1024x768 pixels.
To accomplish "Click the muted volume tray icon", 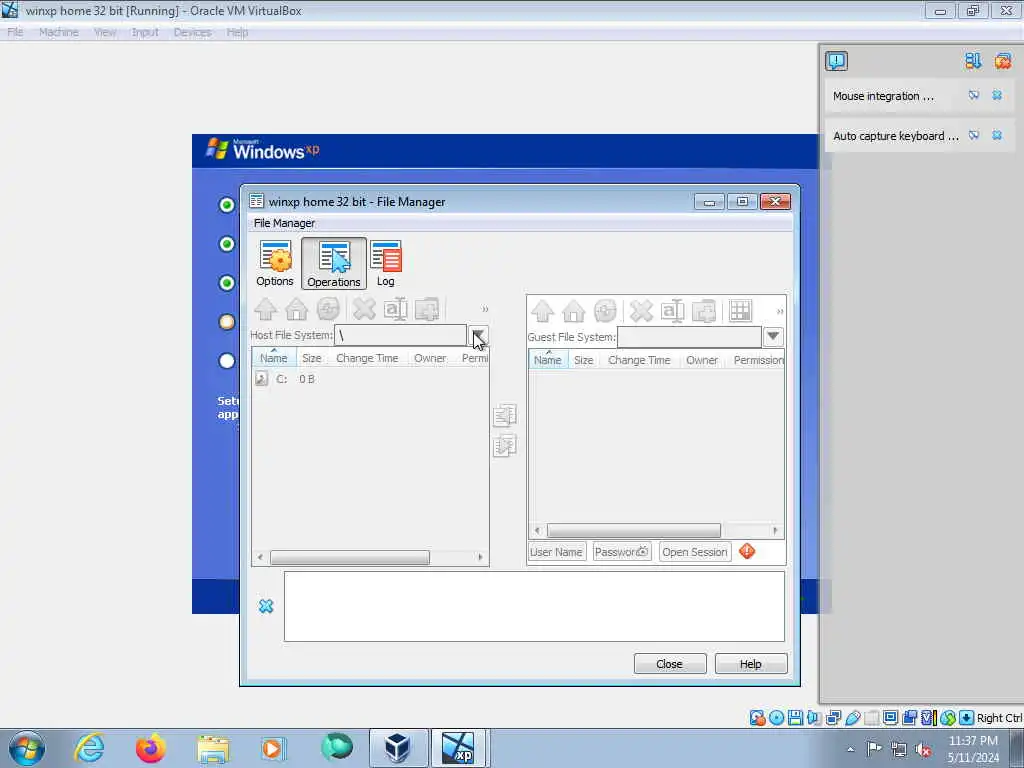I will pos(923,749).
